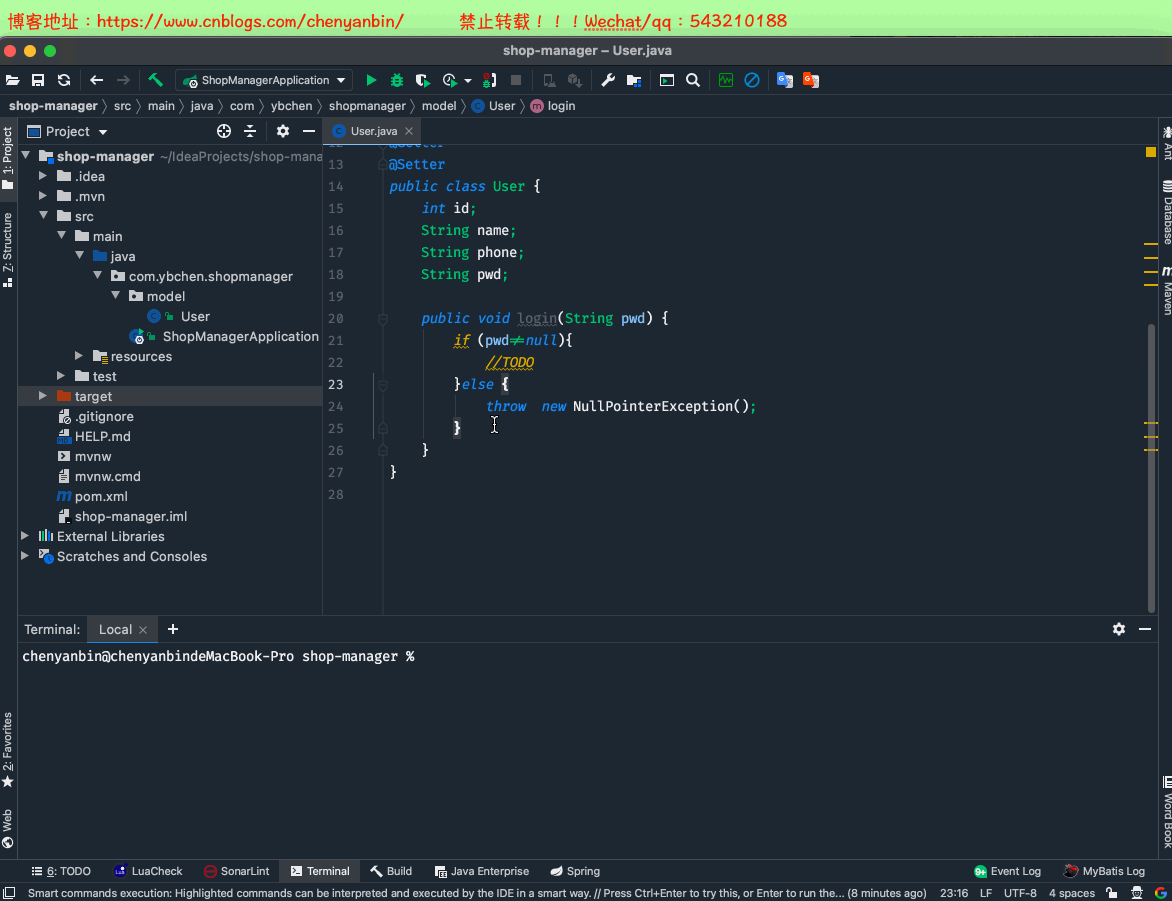The image size is (1172, 901).
Task: Open Project panel gear options
Action: point(283,131)
